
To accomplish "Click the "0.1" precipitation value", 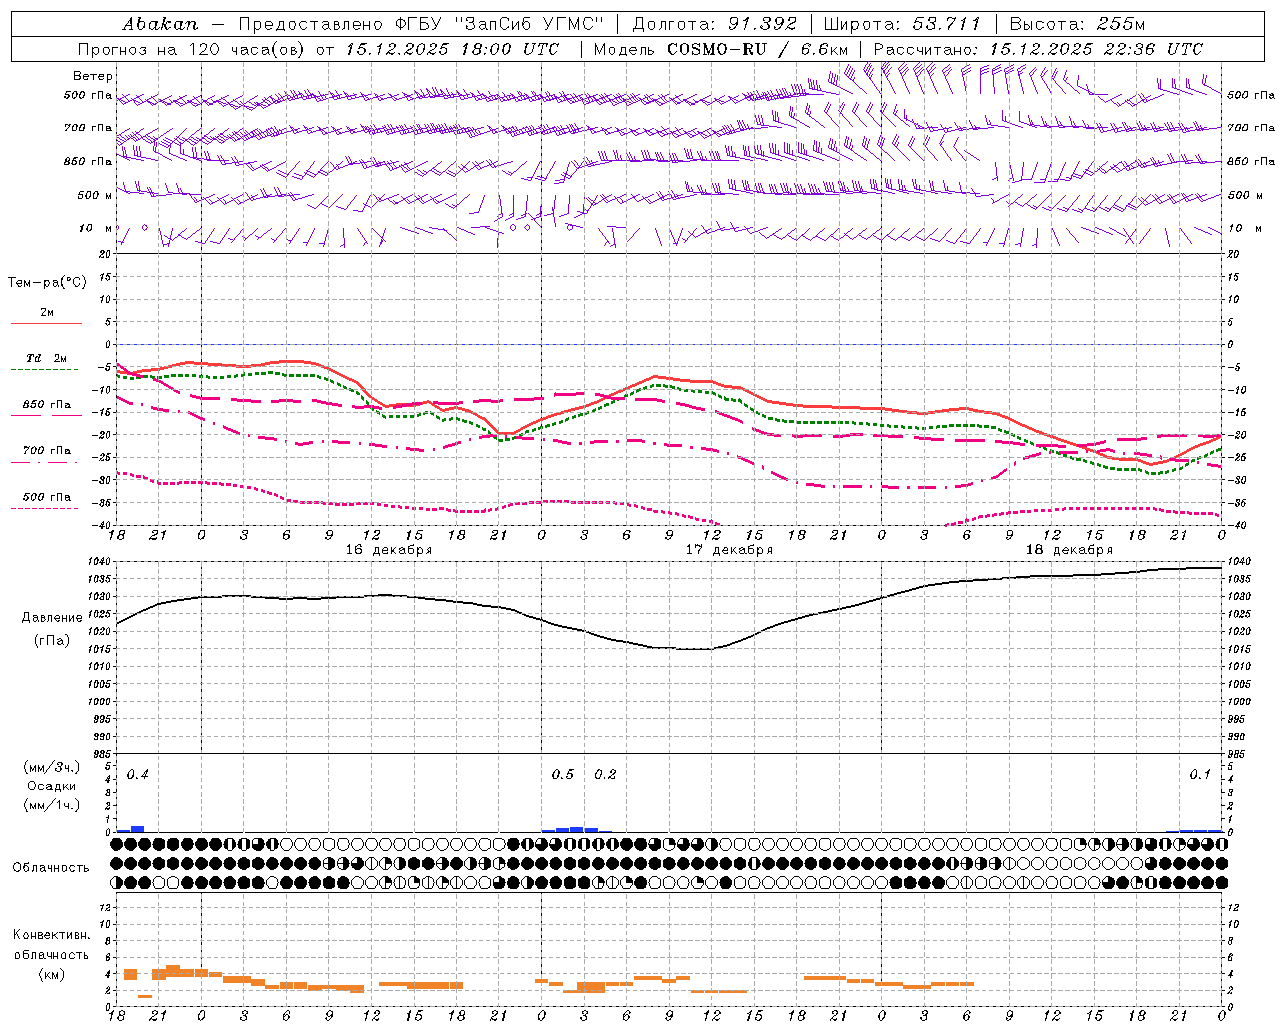I will tap(1200, 775).
